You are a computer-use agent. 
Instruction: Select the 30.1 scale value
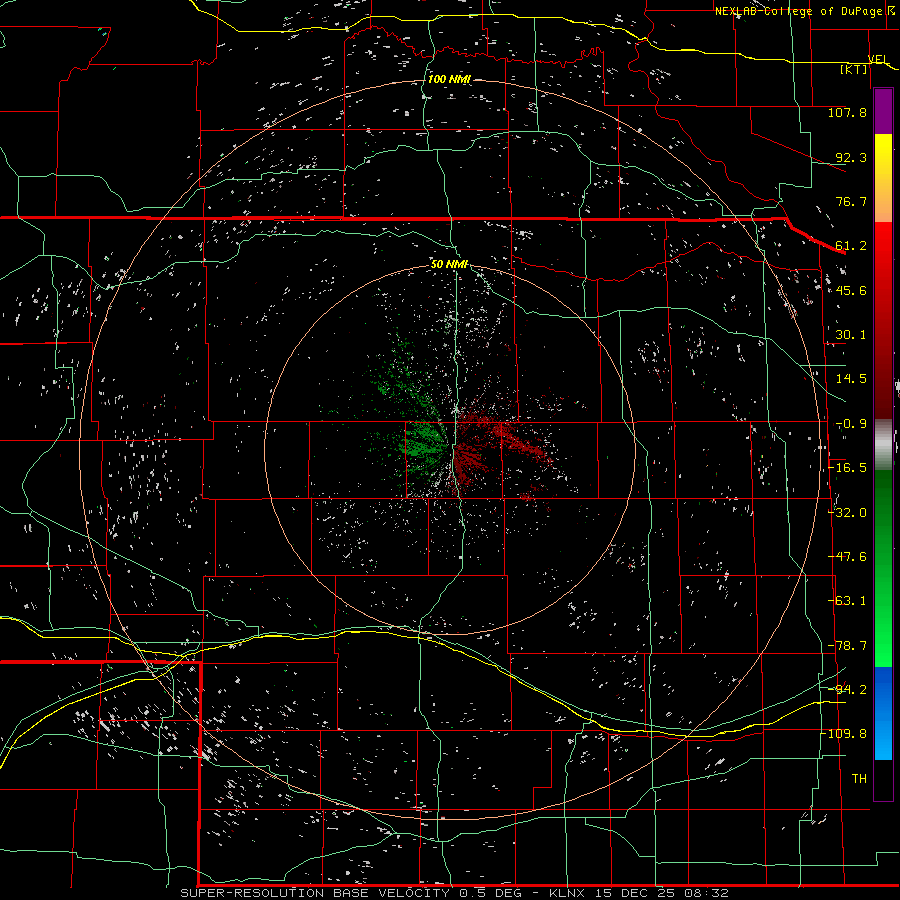[851, 335]
